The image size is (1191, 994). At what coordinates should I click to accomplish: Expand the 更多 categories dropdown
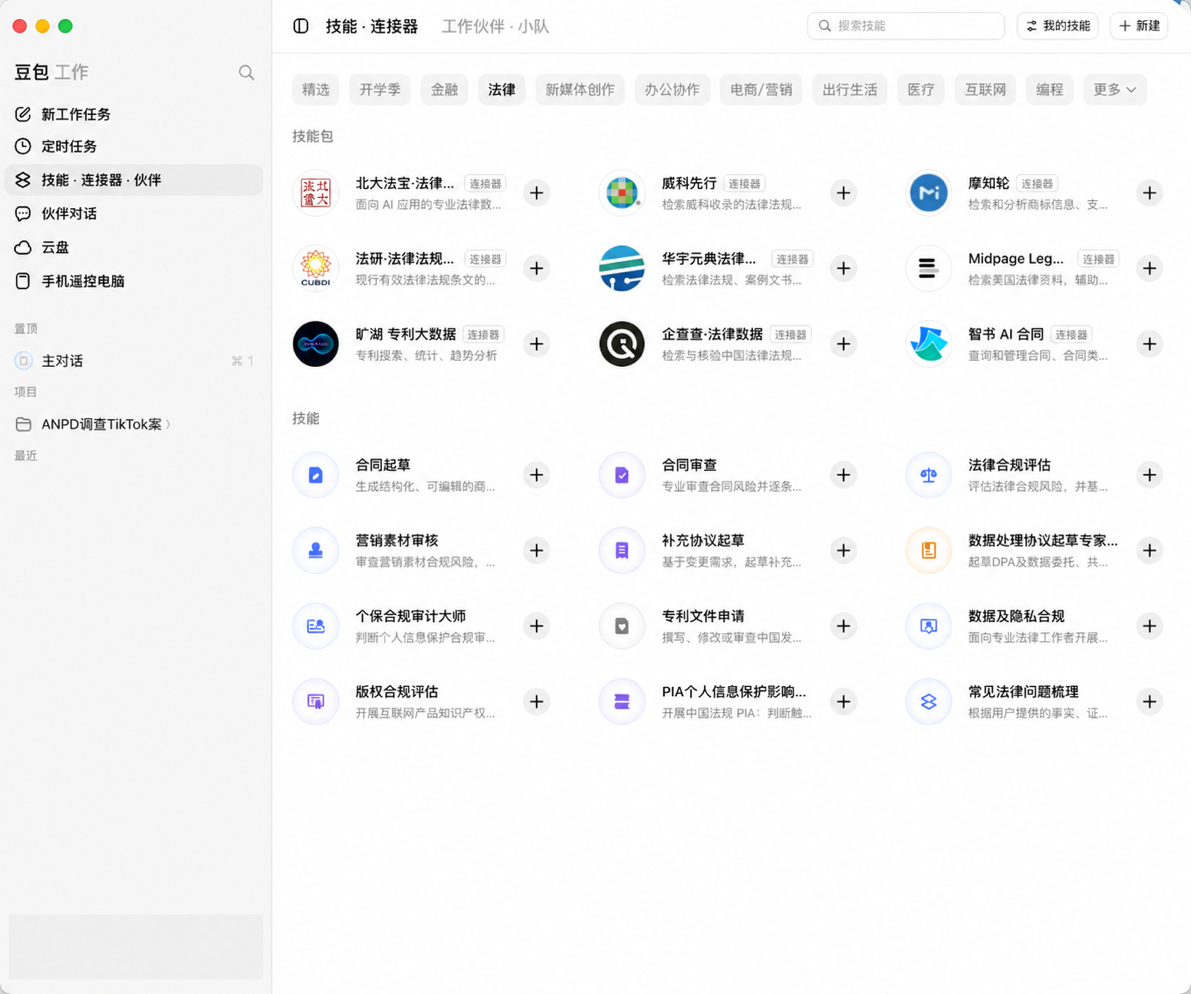[x=1114, y=90]
